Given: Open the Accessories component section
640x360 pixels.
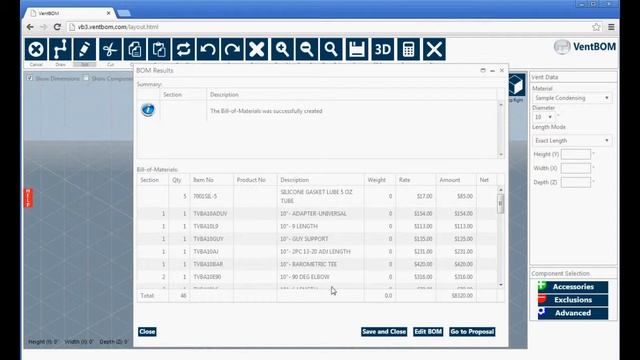Looking at the screenshot, I should coord(573,287).
